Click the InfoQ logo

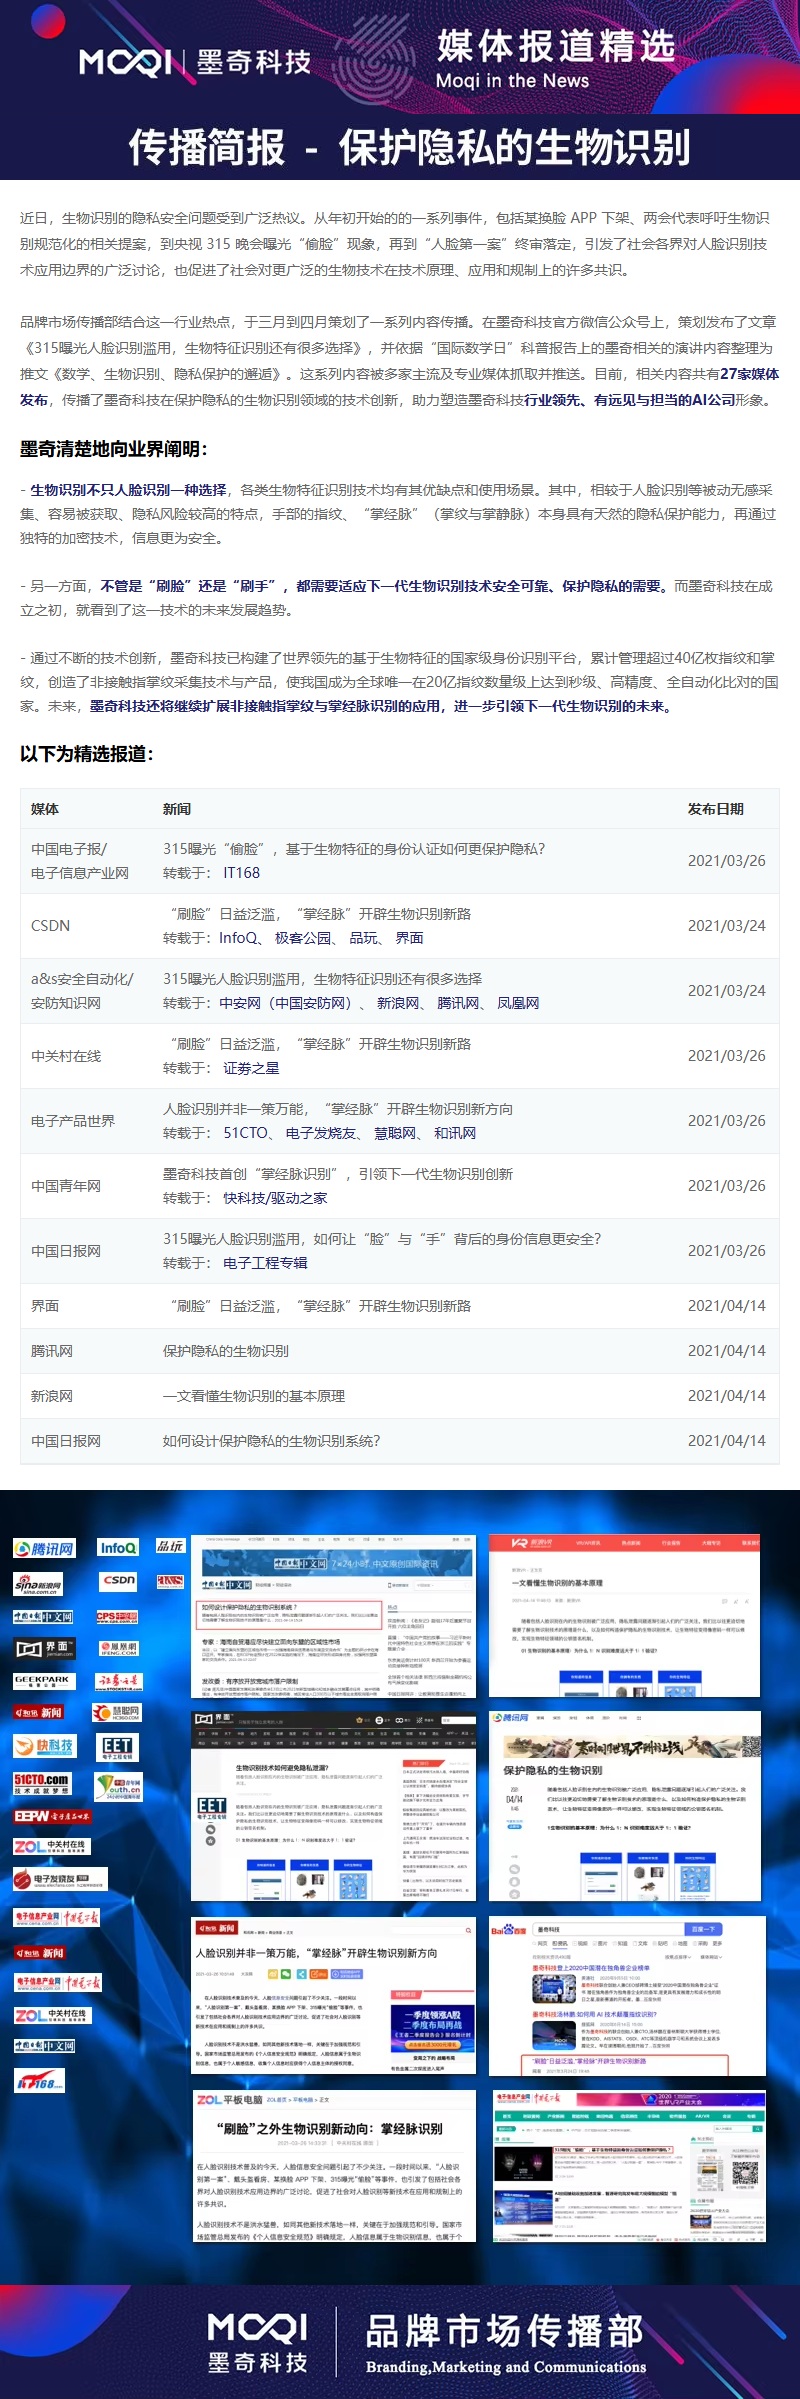click(x=118, y=1548)
